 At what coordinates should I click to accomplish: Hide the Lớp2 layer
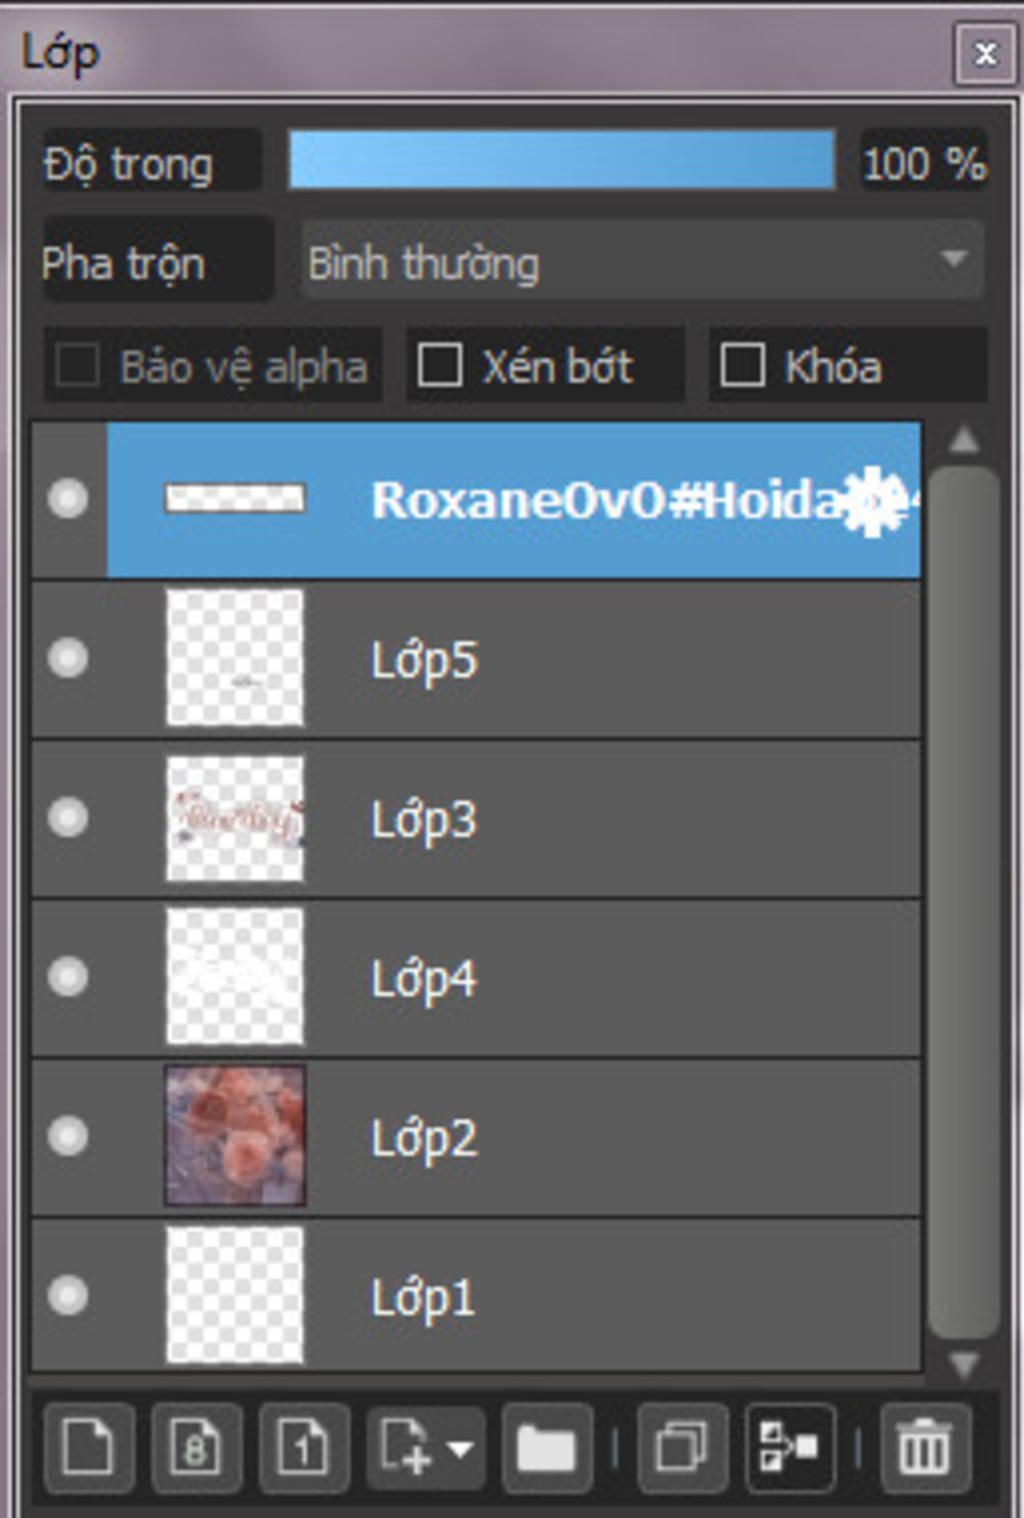point(68,1136)
